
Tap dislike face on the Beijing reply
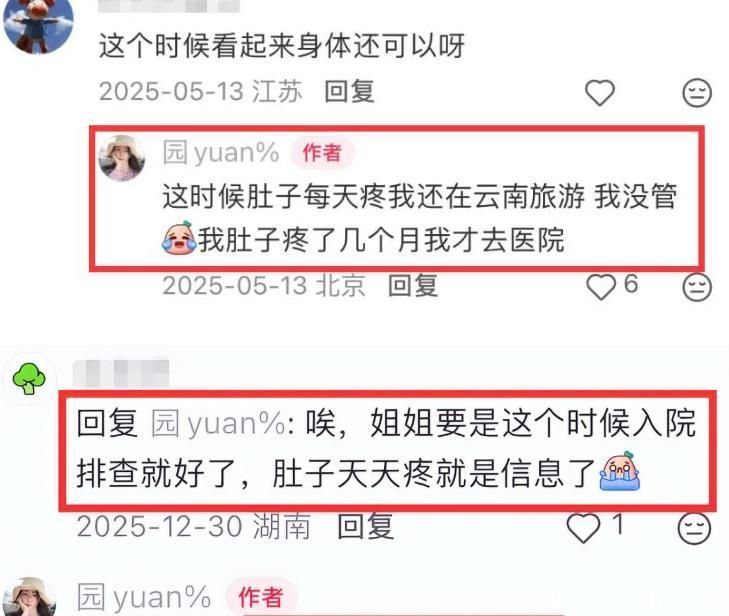coord(697,287)
